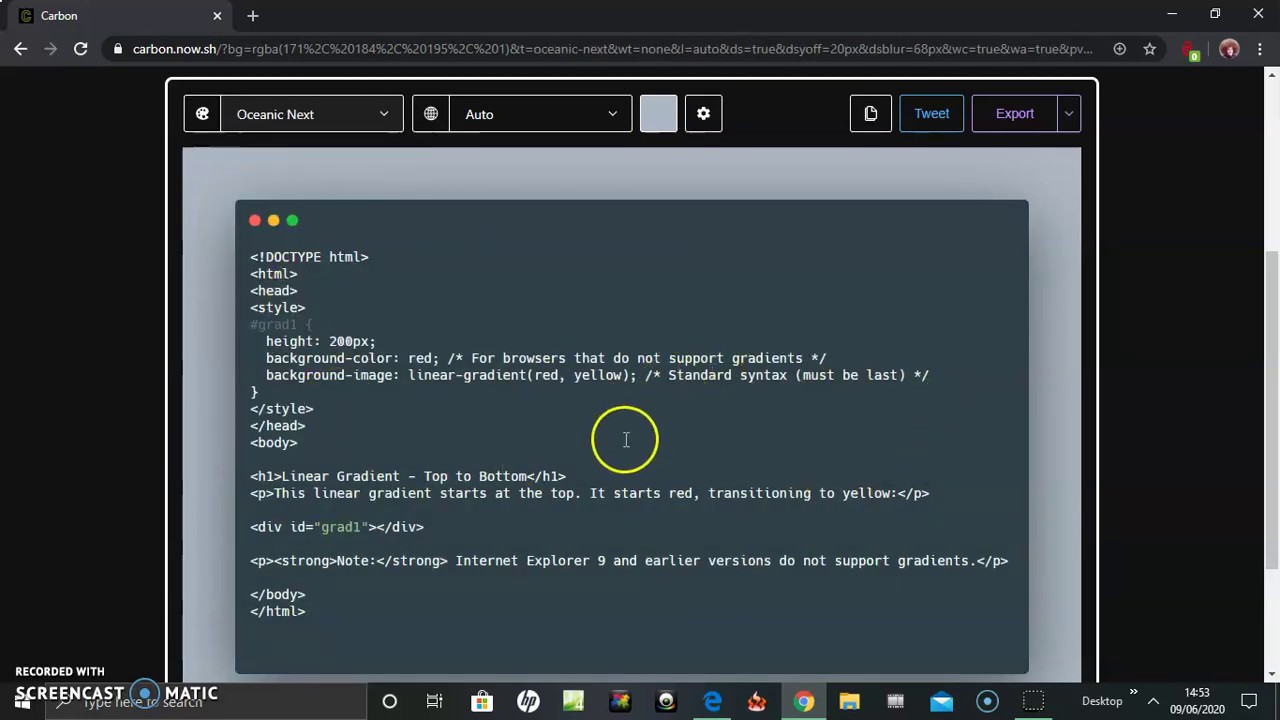The width and height of the screenshot is (1280, 720).
Task: Open Cortana circle on taskbar
Action: (x=389, y=702)
